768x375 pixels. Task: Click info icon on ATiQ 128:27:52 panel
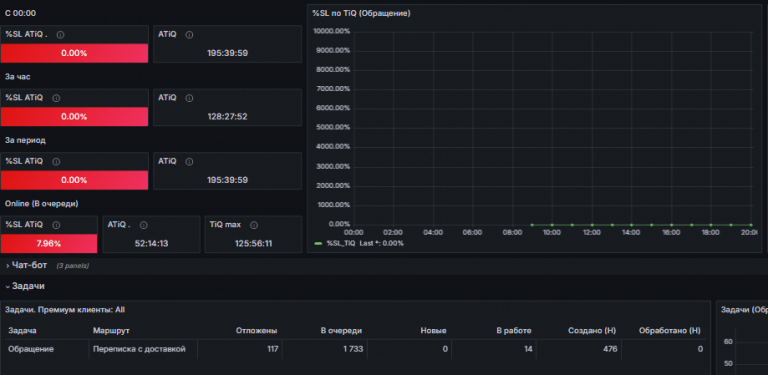click(190, 98)
